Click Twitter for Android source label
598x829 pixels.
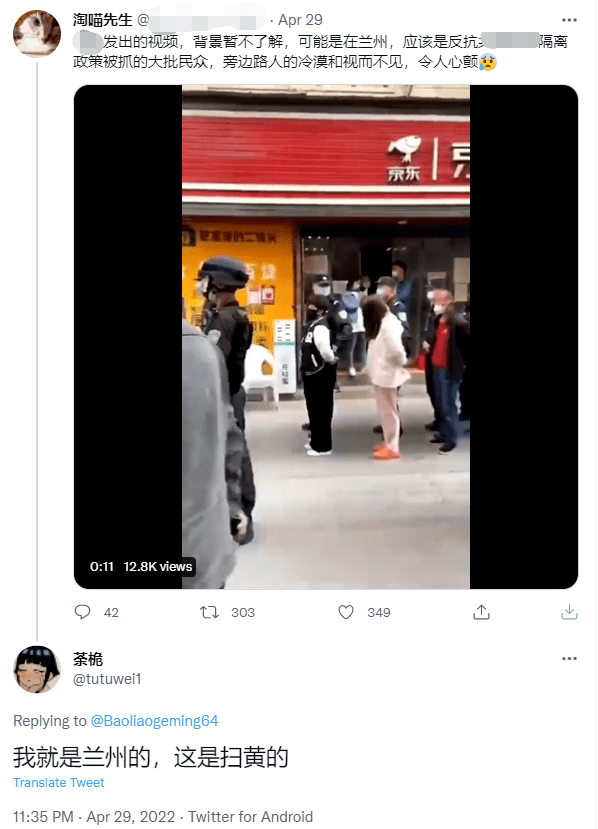click(x=251, y=816)
